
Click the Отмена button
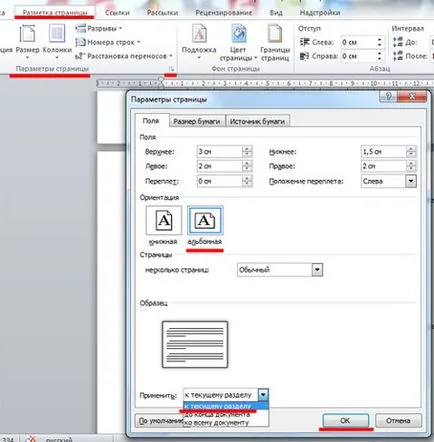[x=398, y=421]
